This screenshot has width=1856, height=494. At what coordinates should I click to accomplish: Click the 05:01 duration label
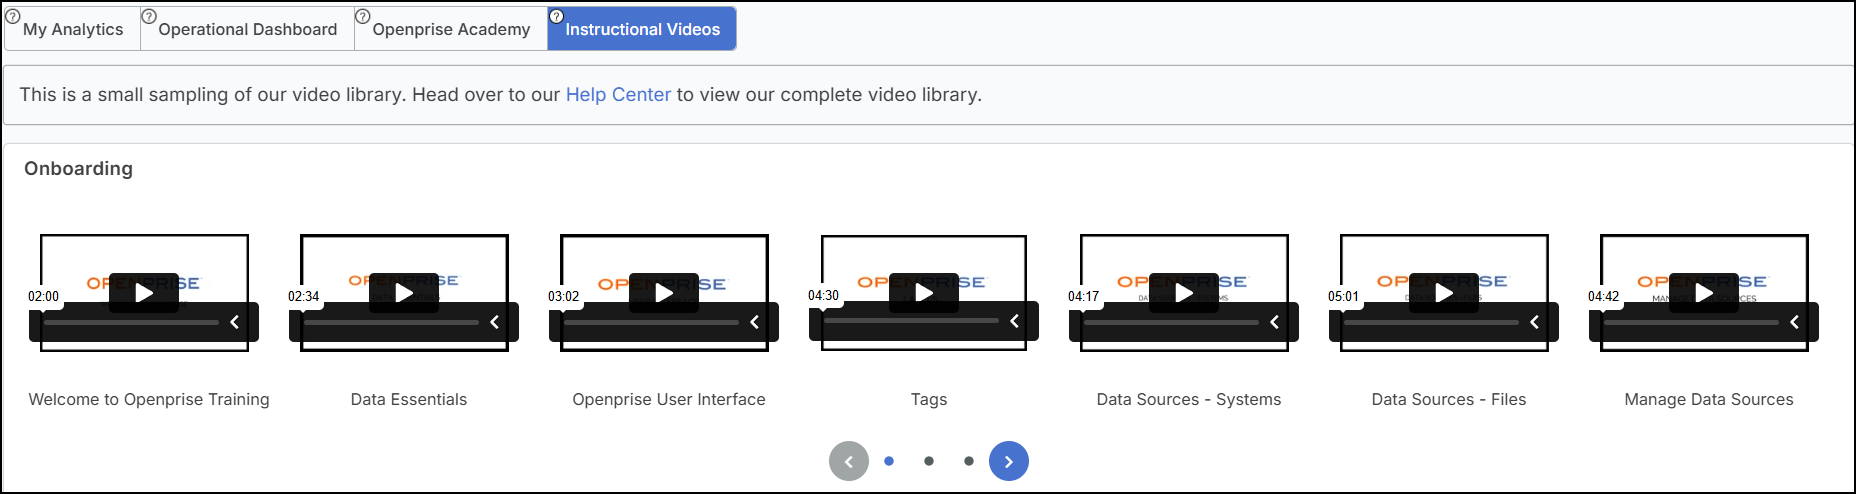(x=1343, y=296)
